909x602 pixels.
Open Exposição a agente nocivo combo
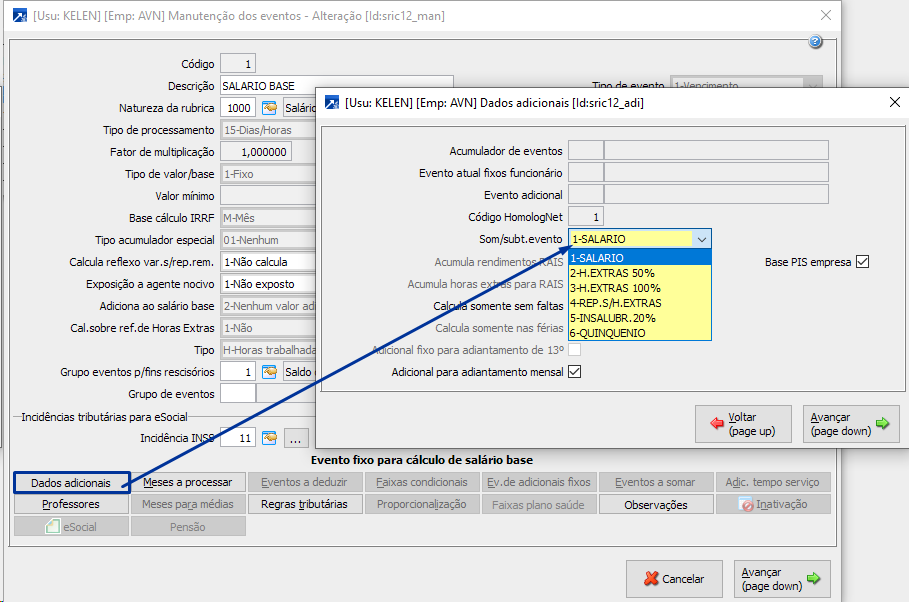click(268, 284)
